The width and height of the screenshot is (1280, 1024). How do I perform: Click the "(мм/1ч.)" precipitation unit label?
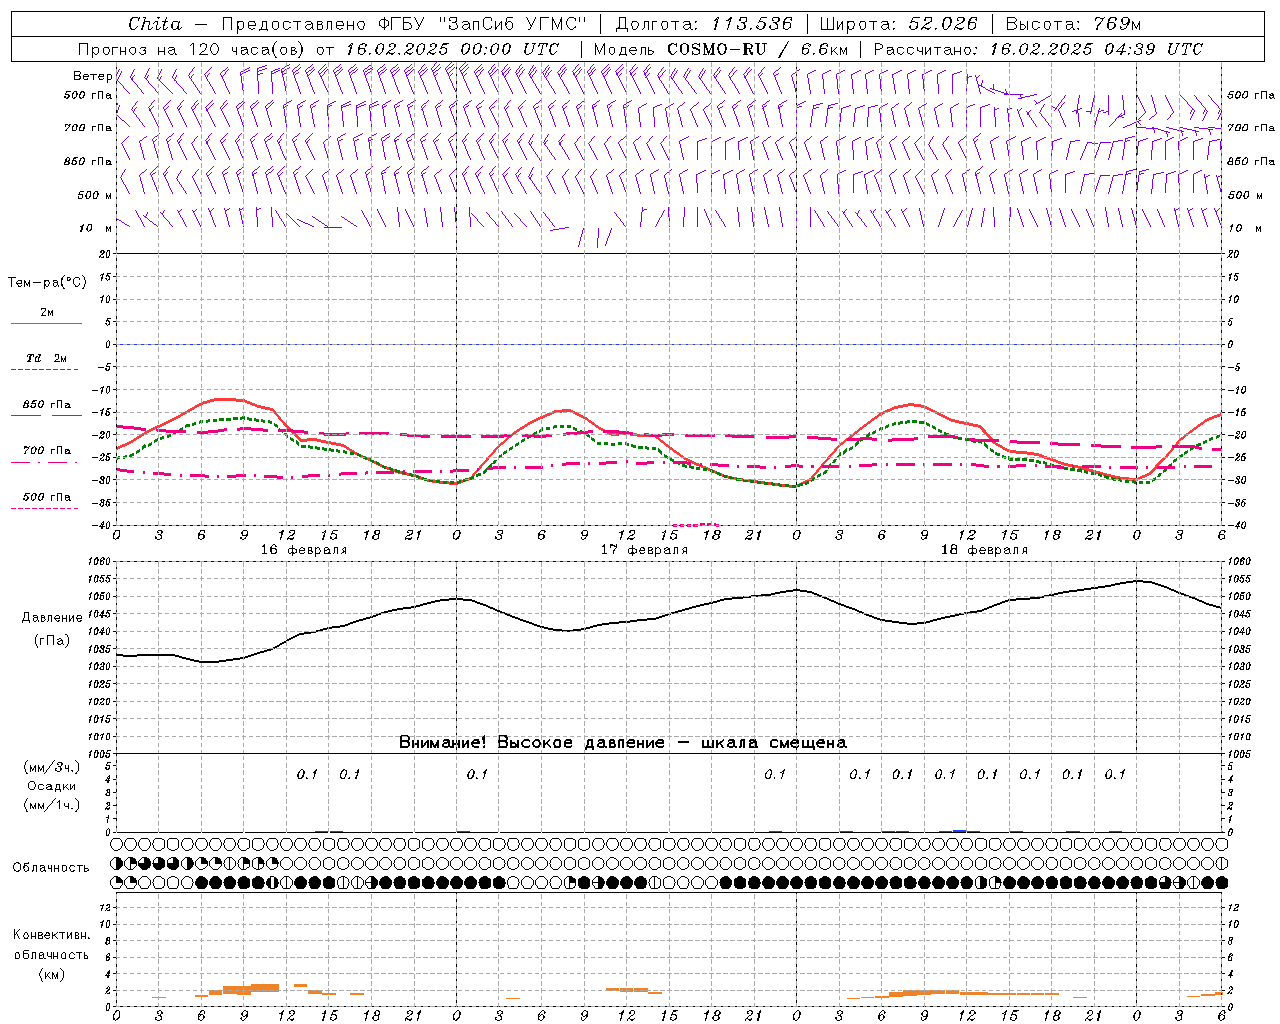pyautogui.click(x=52, y=805)
